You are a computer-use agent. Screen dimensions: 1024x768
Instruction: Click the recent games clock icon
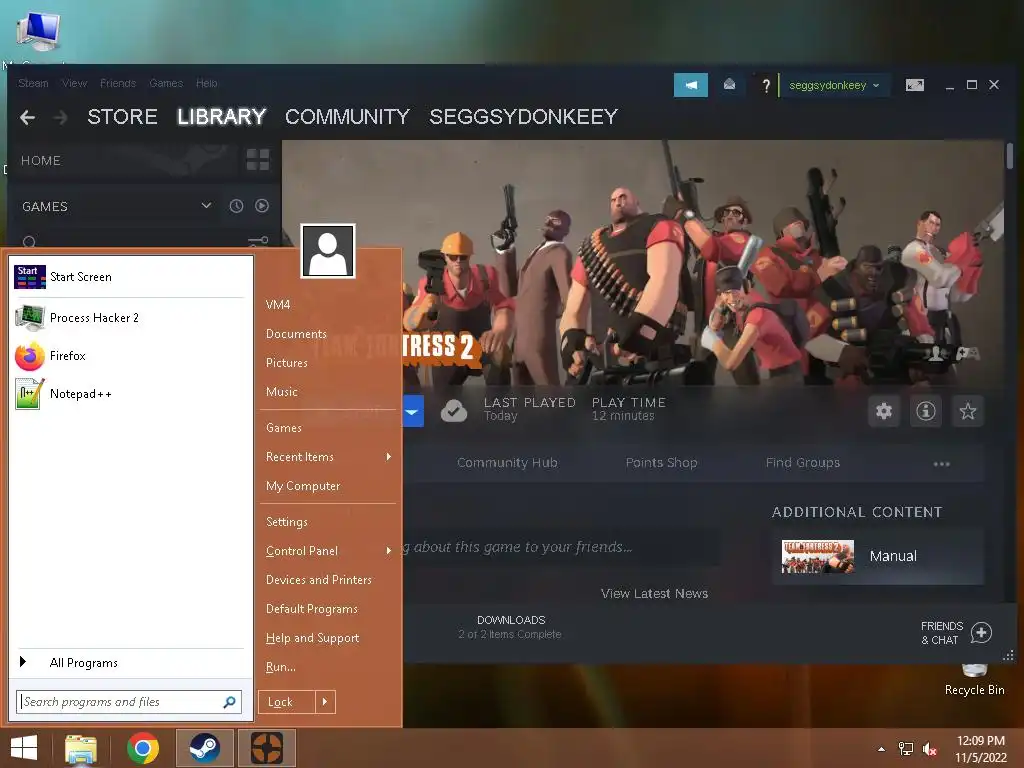[x=236, y=206]
